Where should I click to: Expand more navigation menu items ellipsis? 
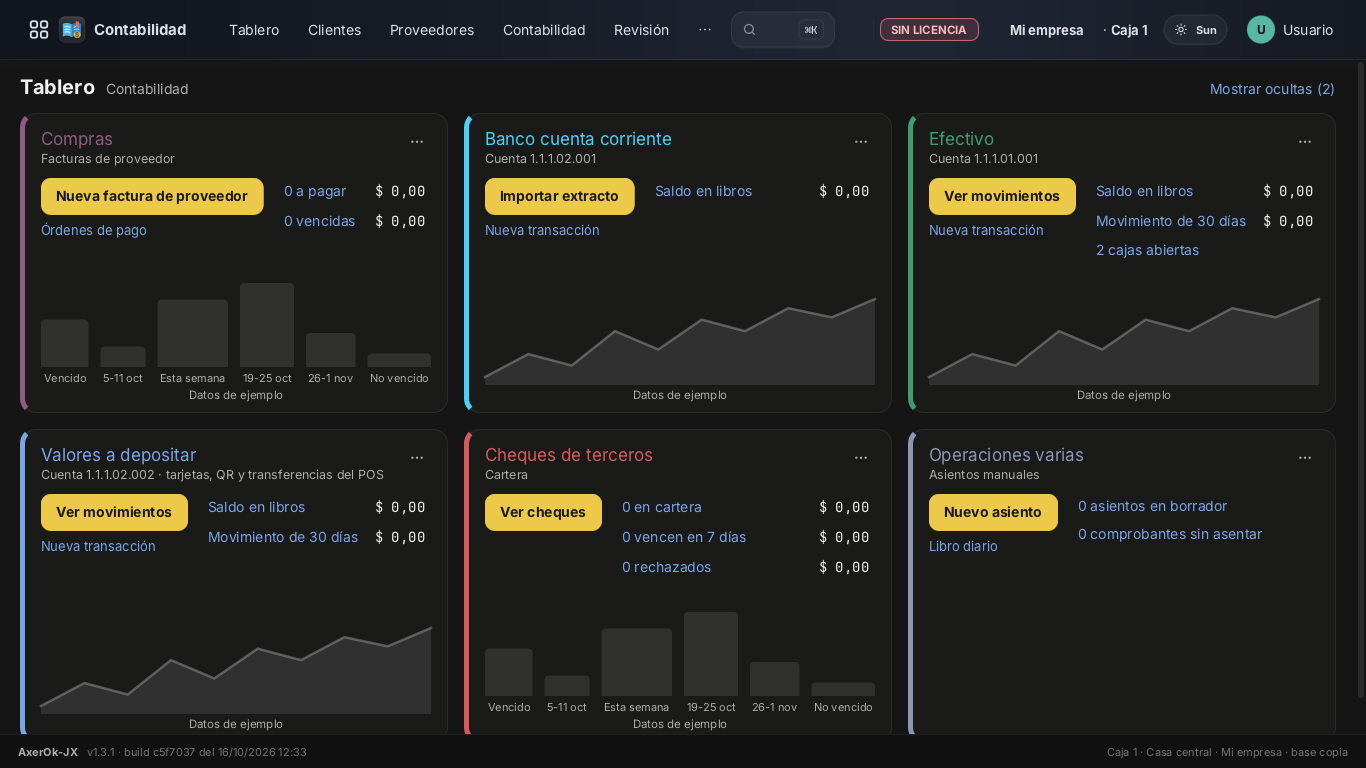click(x=705, y=30)
